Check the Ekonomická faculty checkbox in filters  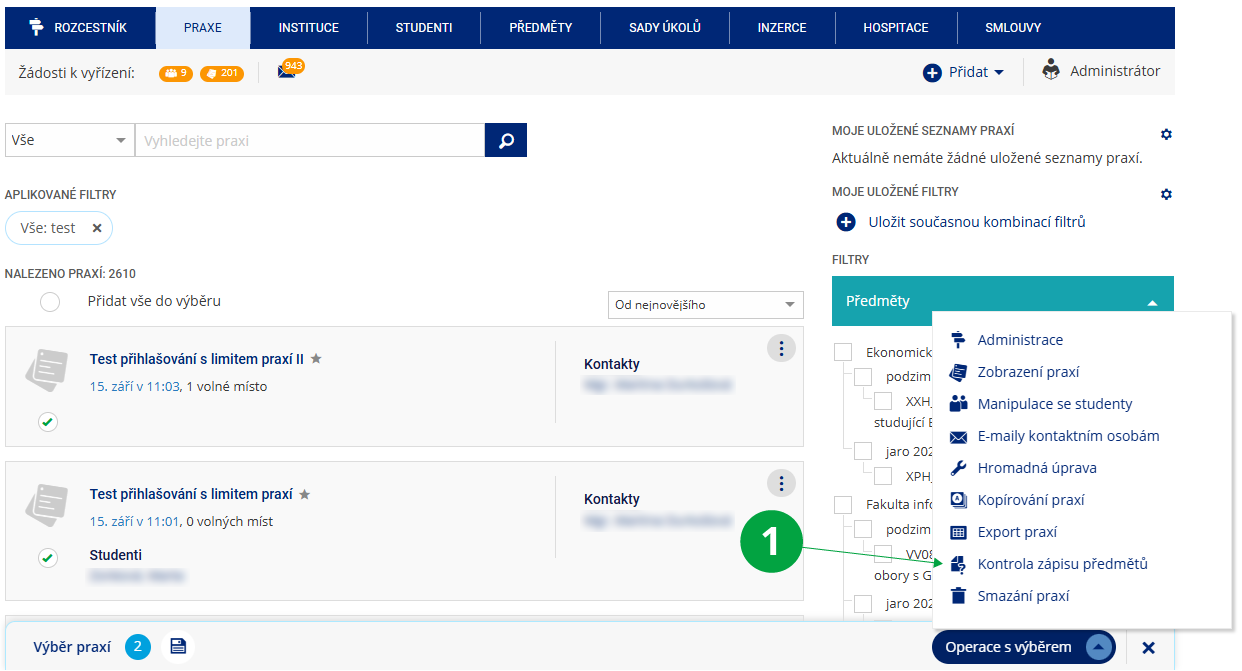843,352
